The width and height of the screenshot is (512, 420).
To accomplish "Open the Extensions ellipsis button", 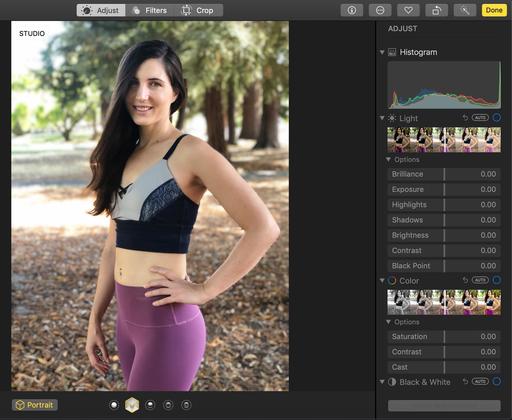I will pos(380,10).
